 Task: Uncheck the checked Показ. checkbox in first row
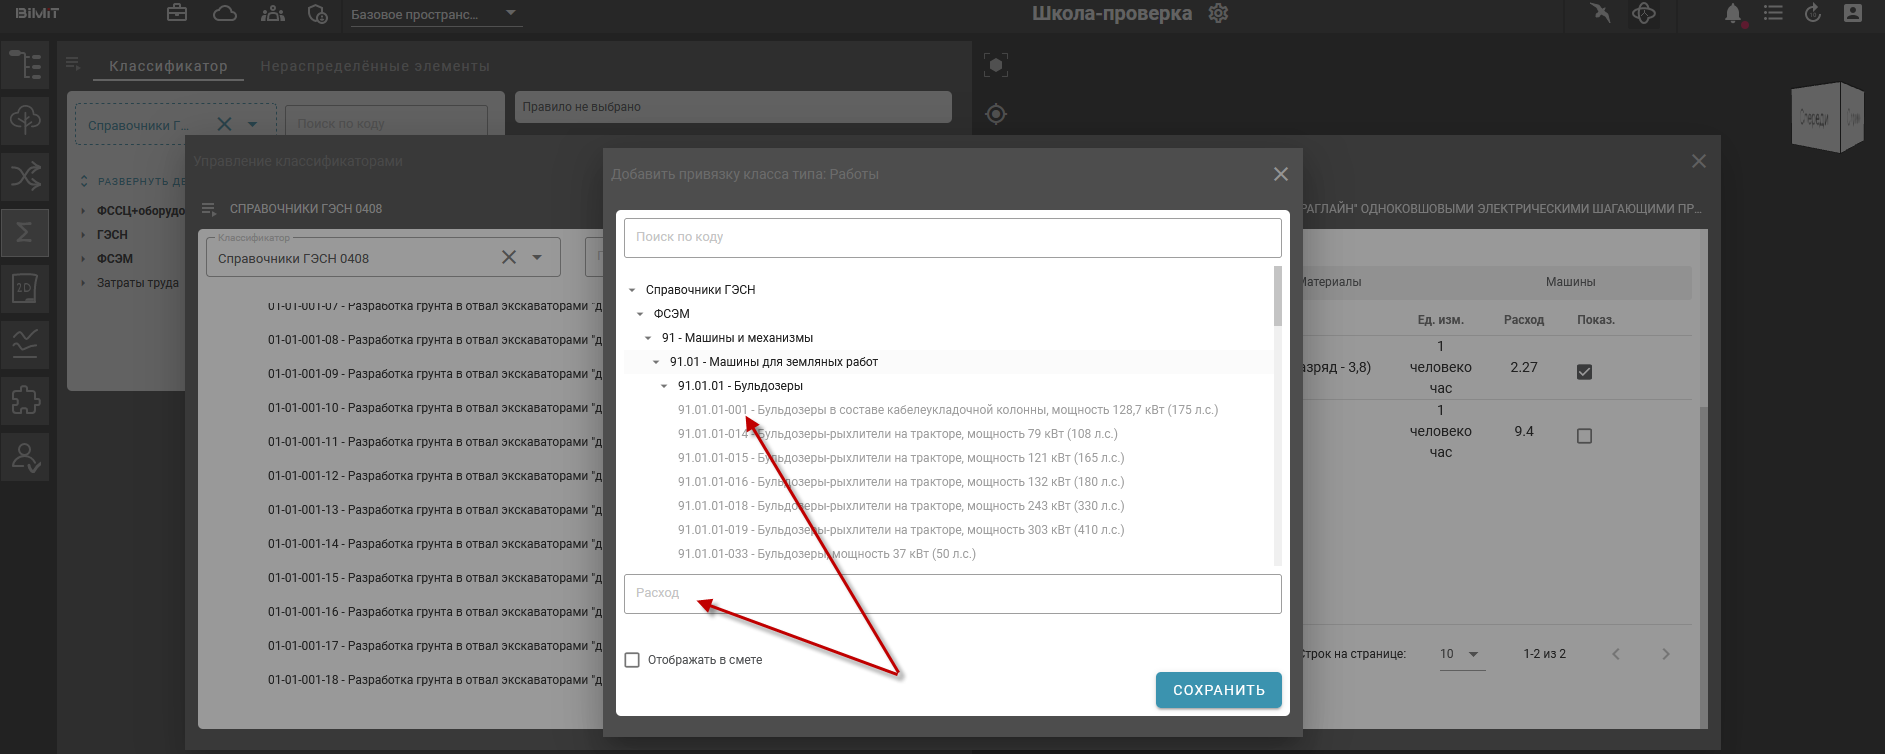coord(1584,372)
